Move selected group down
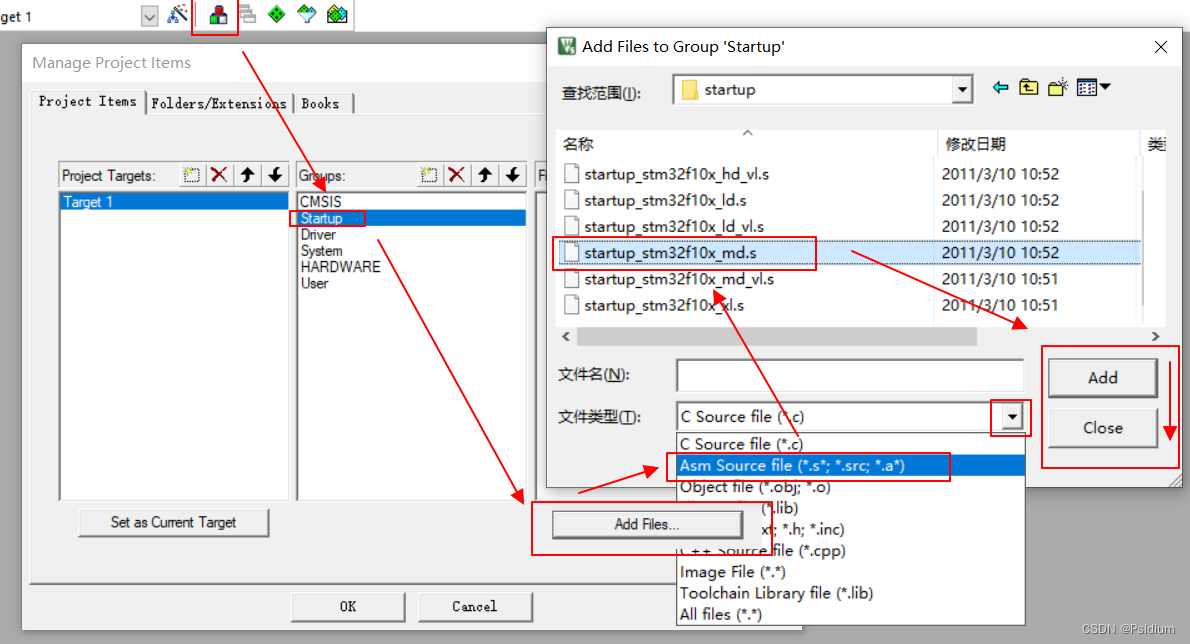 [513, 175]
